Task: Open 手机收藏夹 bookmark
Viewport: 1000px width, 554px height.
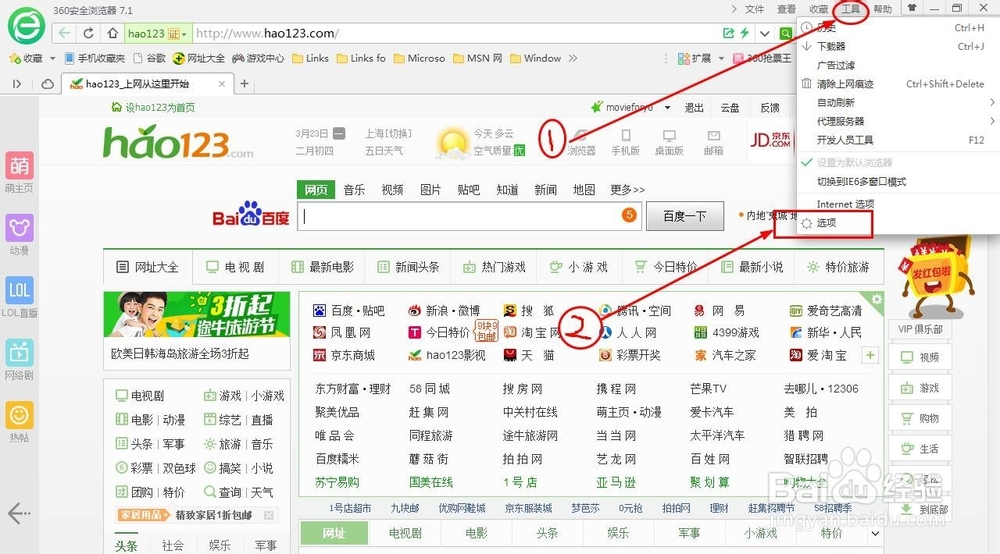Action: coord(94,58)
